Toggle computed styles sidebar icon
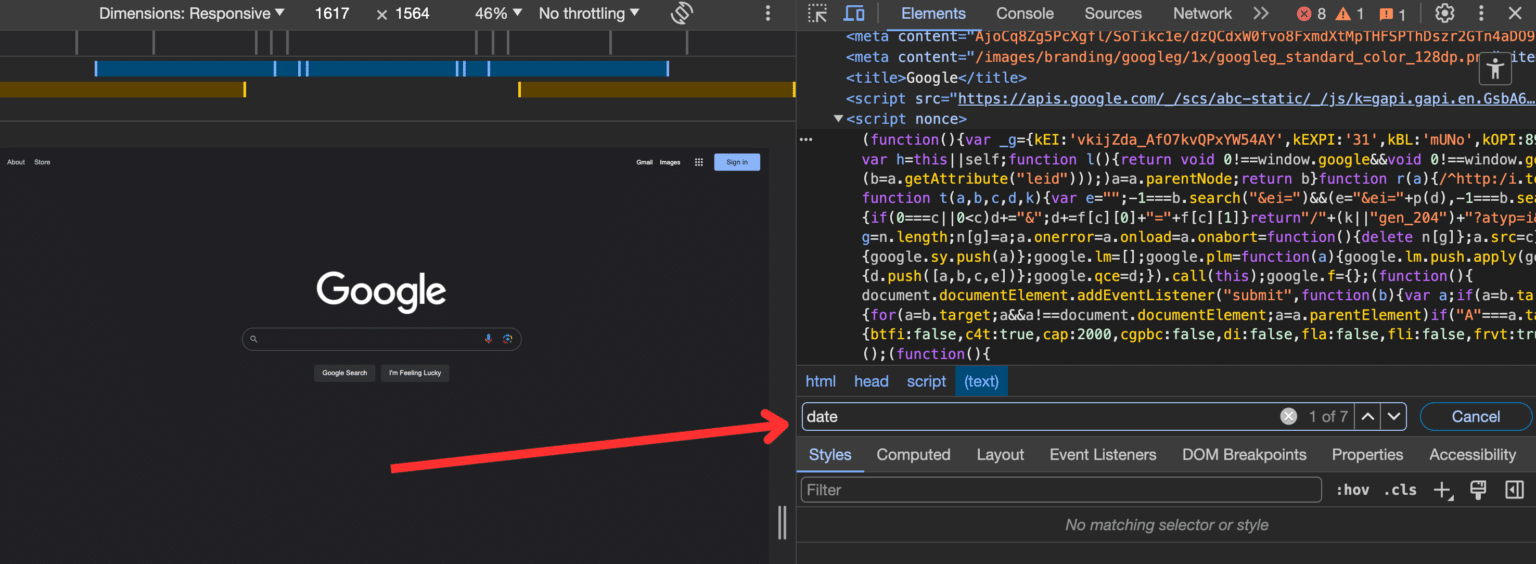Image resolution: width=1536 pixels, height=564 pixels. (1514, 490)
